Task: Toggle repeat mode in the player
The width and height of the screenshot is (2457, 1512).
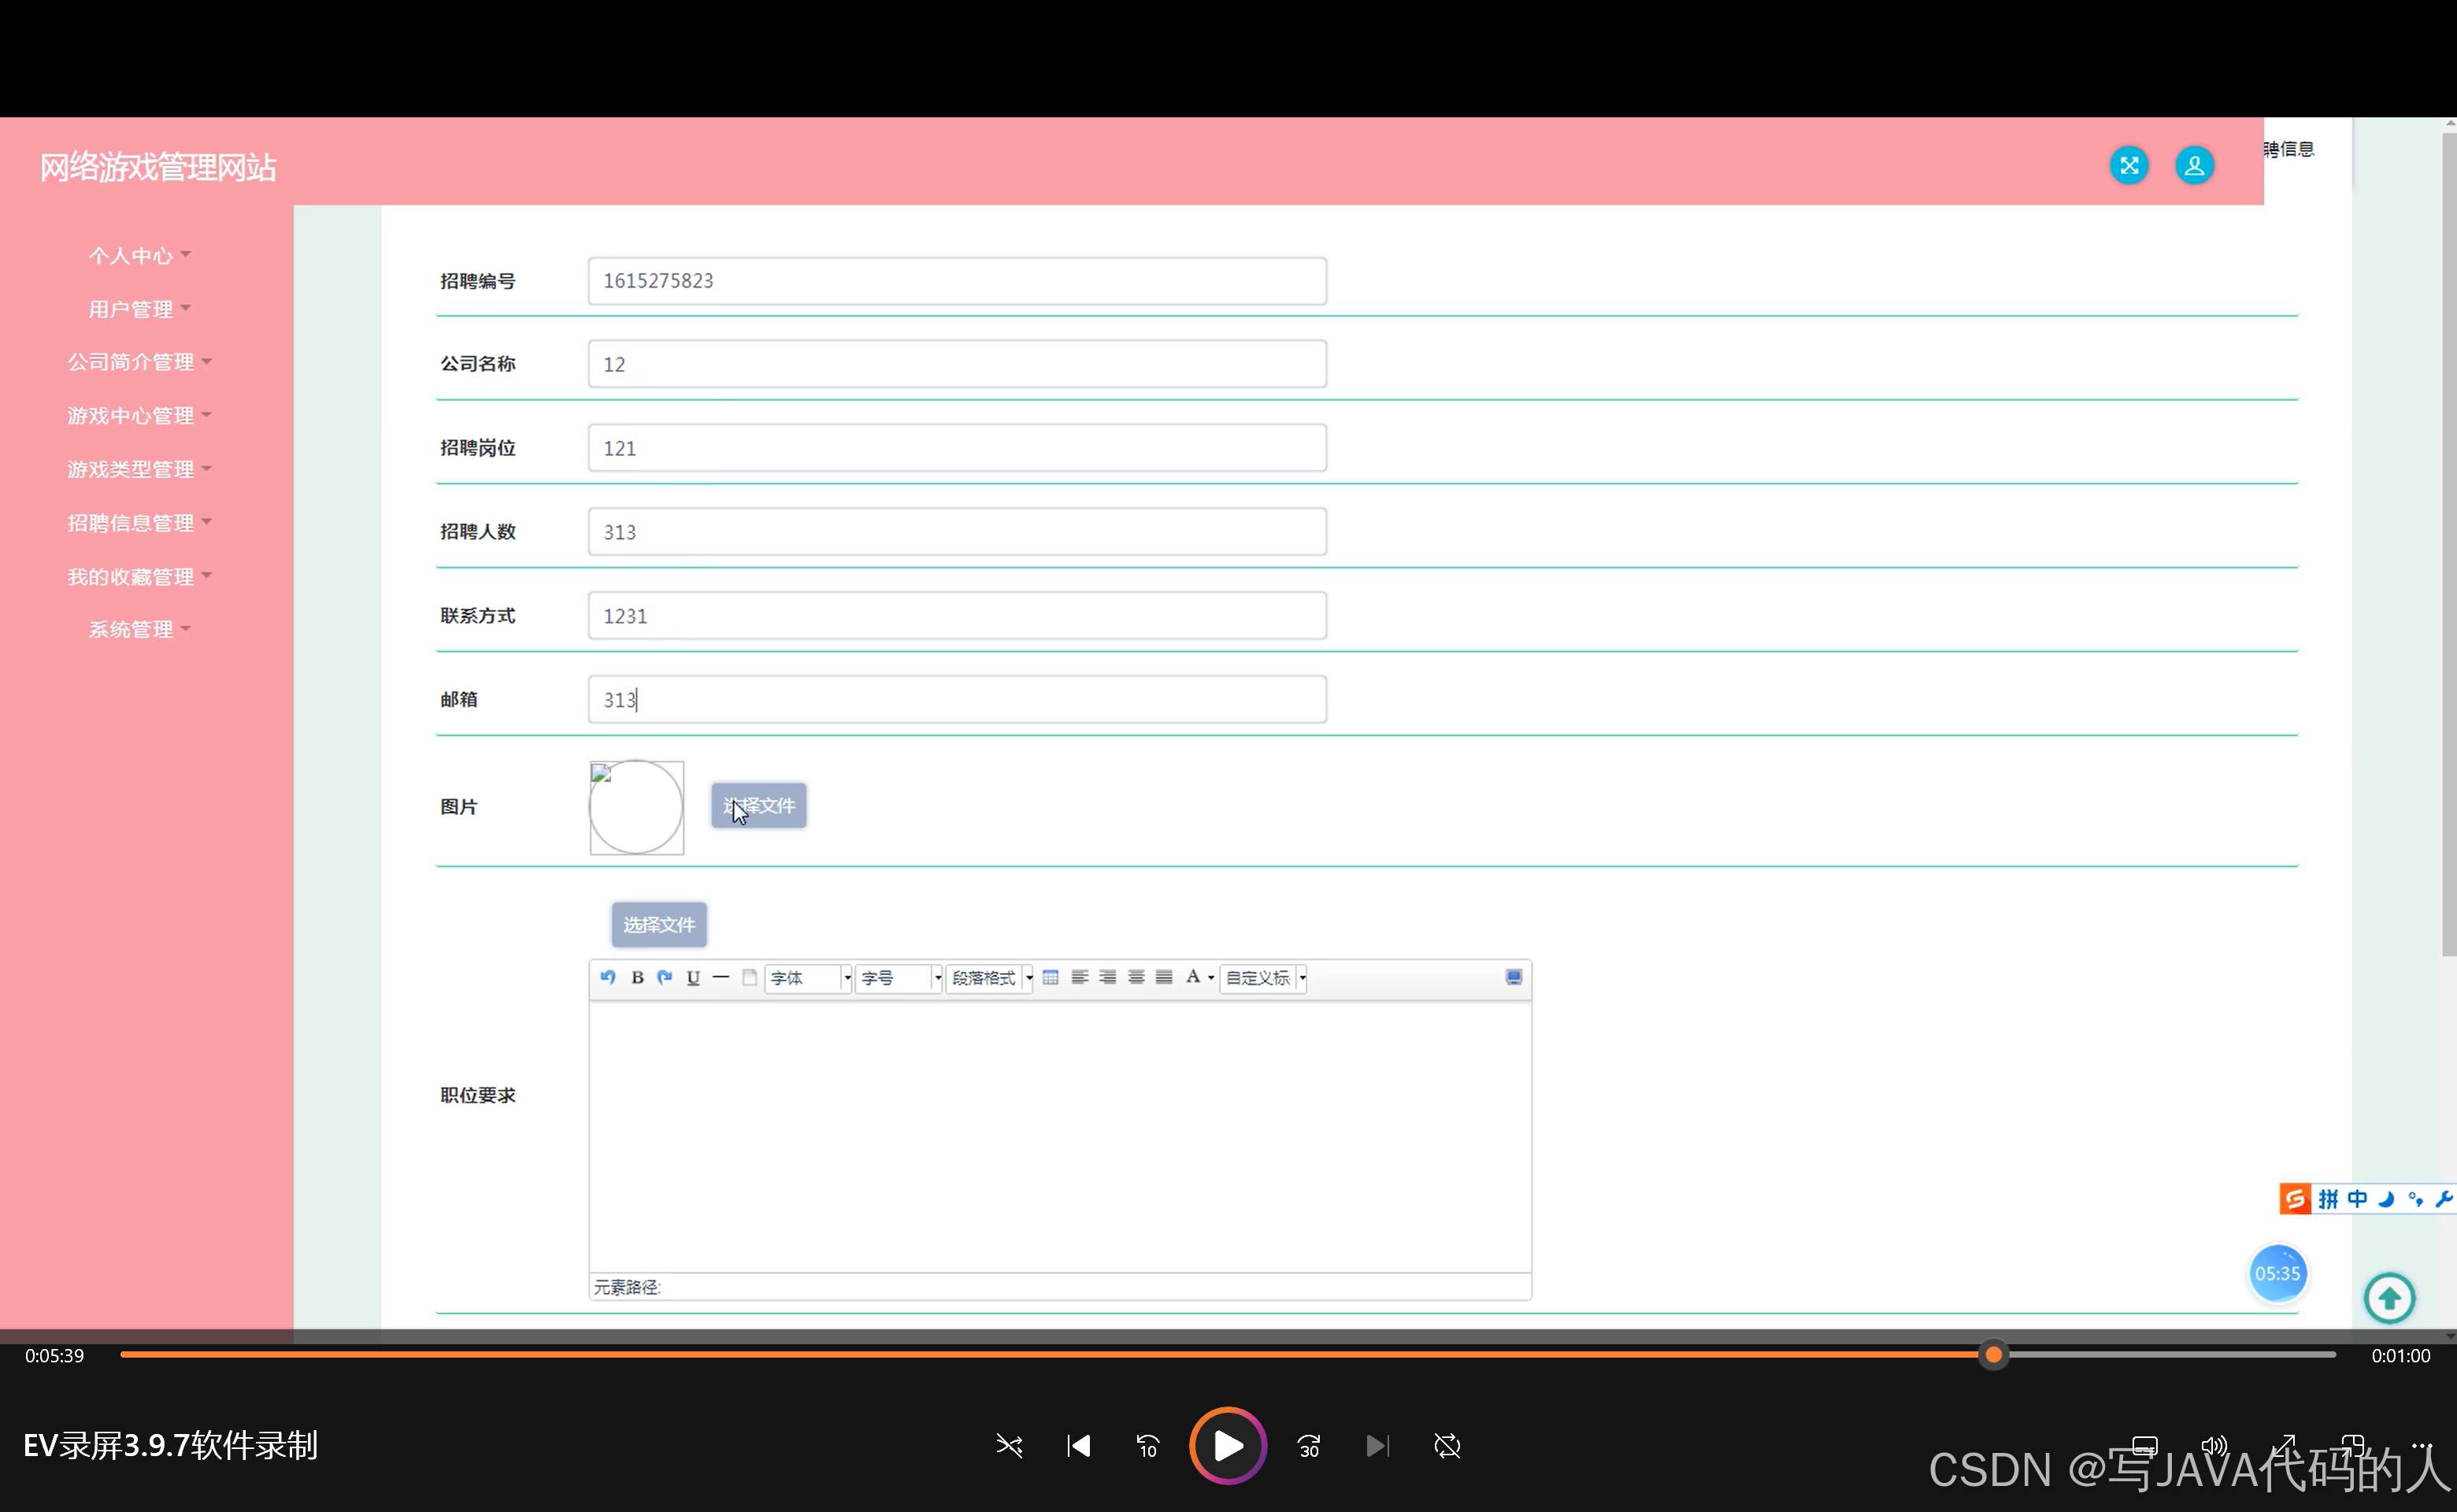Action: tap(1447, 1446)
